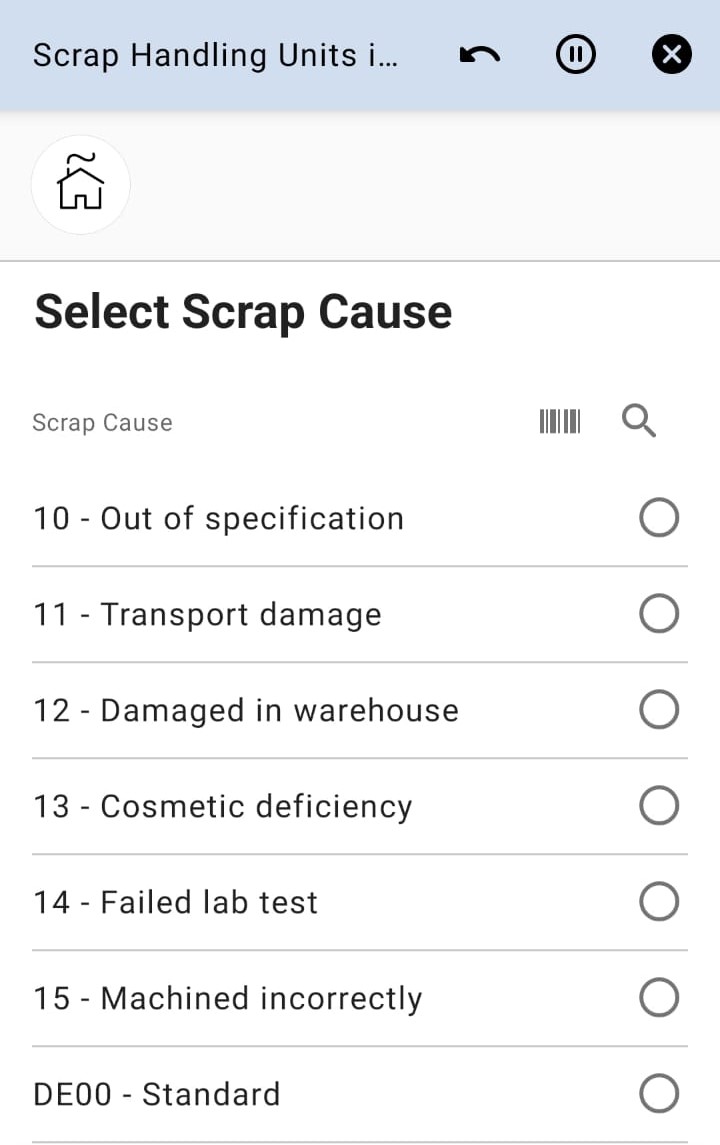The width and height of the screenshot is (720, 1145).
Task: Pick the Cosmetic deficiency radio button
Action: (x=659, y=806)
